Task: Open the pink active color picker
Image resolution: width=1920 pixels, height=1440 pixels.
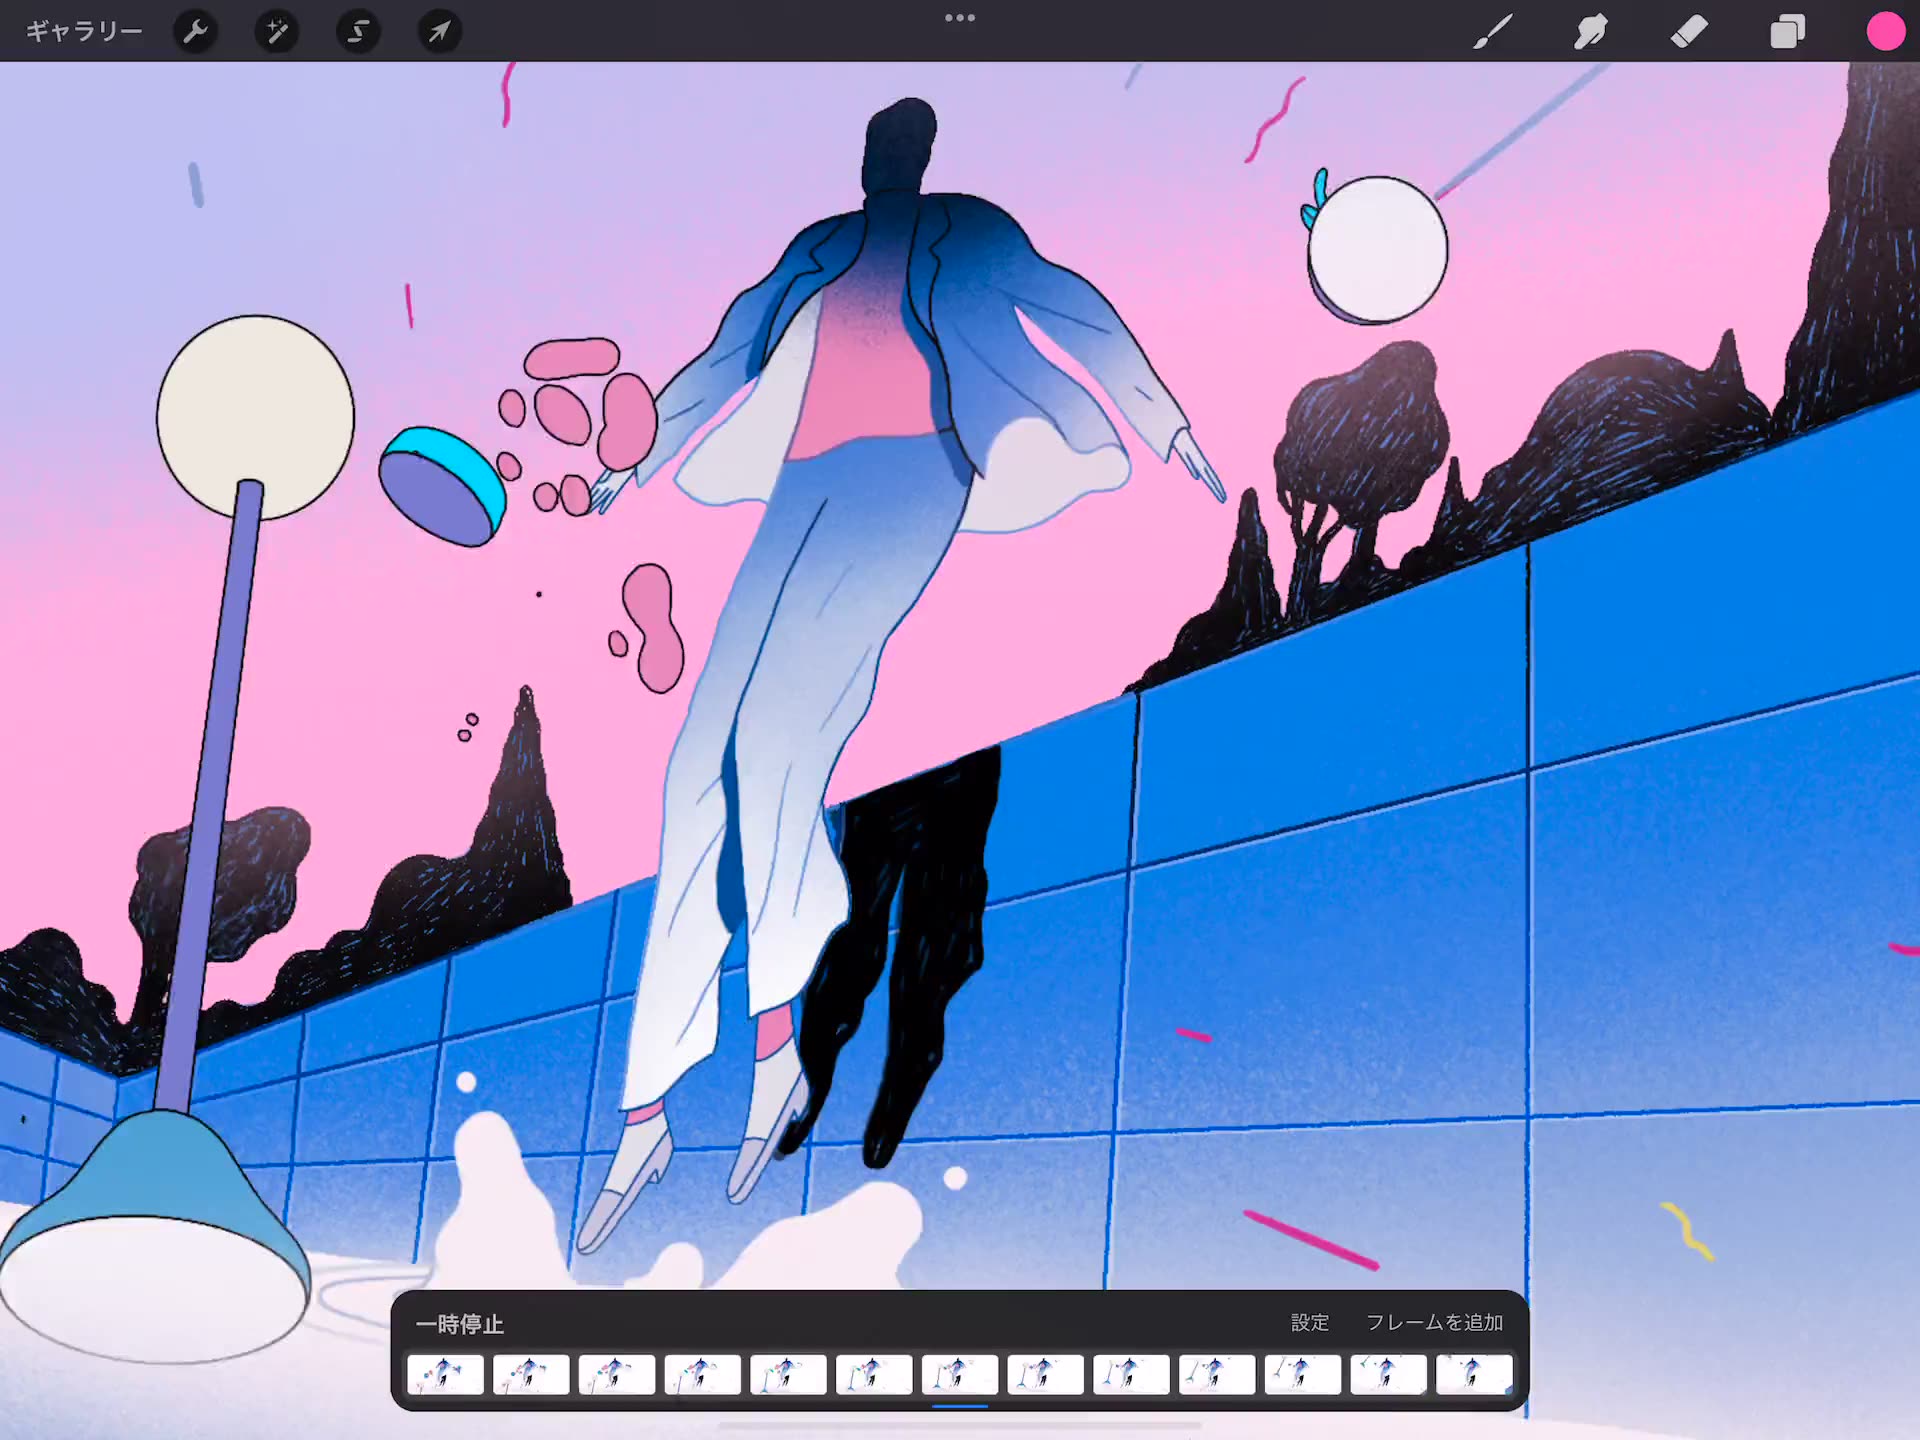Action: 1885,31
